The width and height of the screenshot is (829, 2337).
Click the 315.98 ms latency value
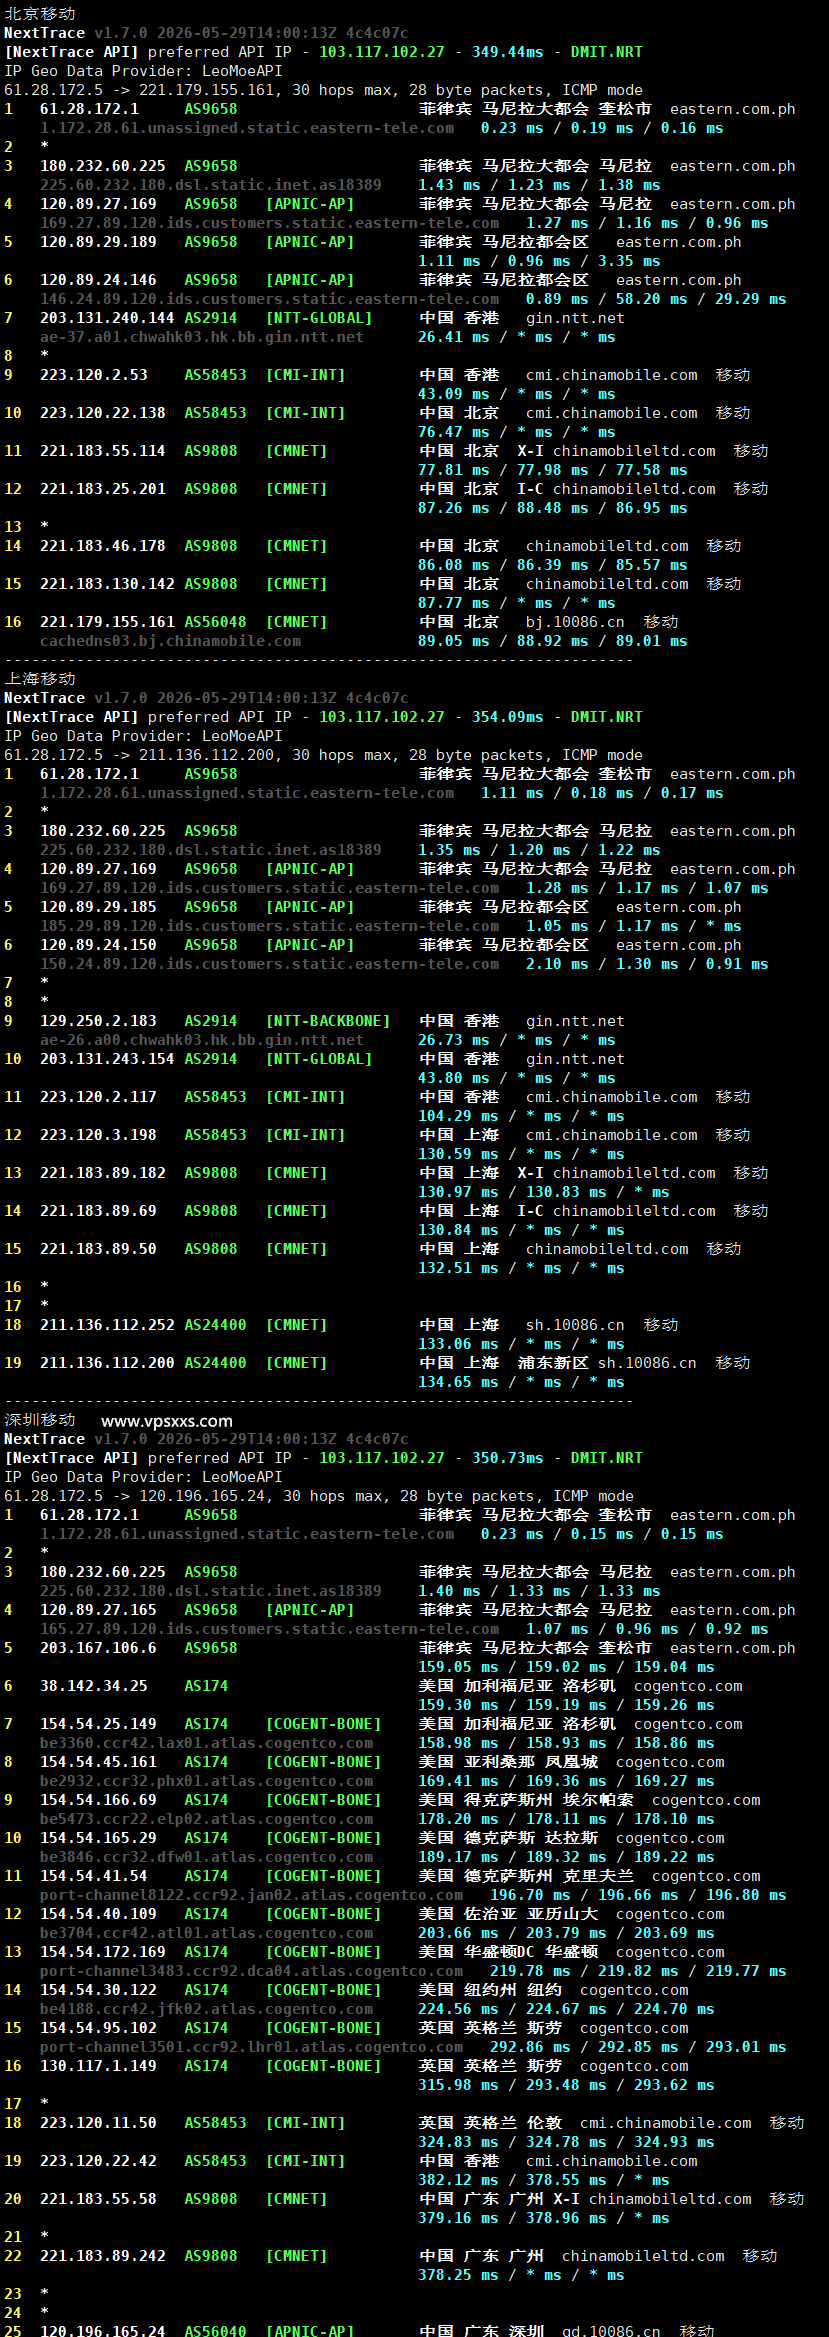coord(458,2085)
